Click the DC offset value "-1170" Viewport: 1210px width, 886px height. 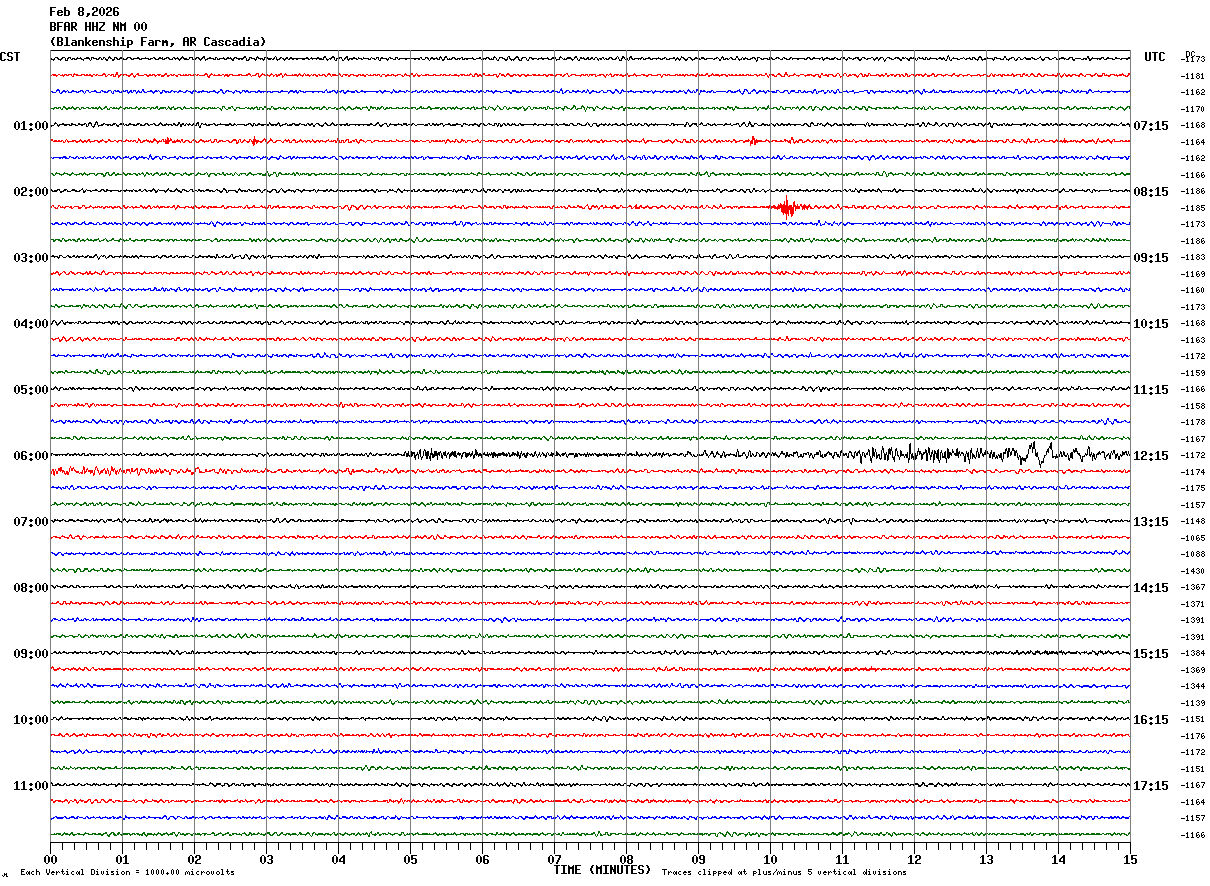1193,109
